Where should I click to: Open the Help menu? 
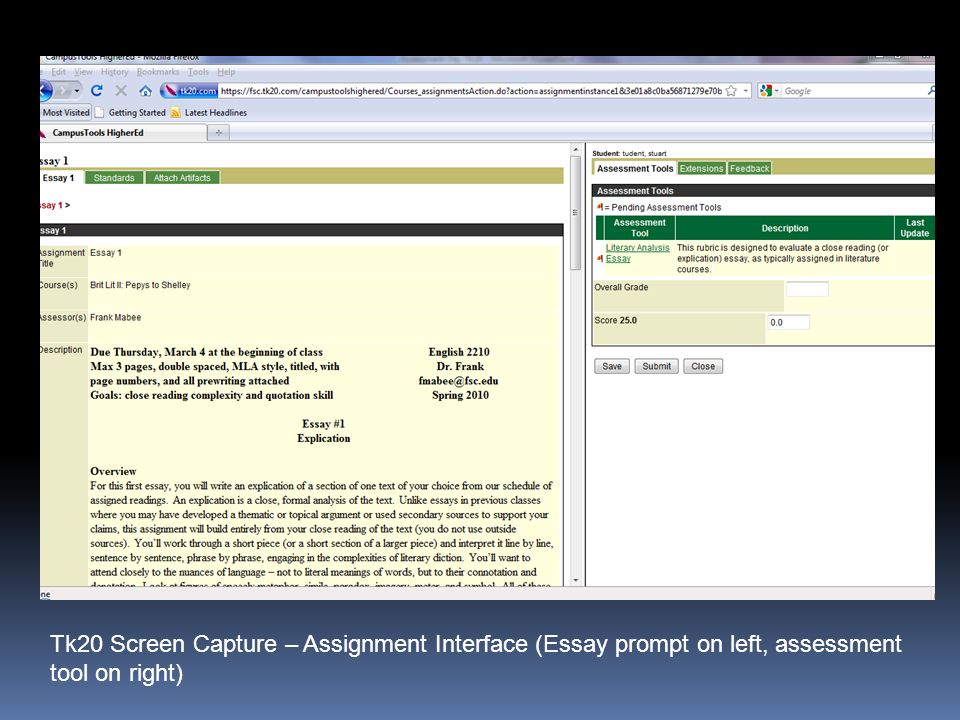point(226,72)
